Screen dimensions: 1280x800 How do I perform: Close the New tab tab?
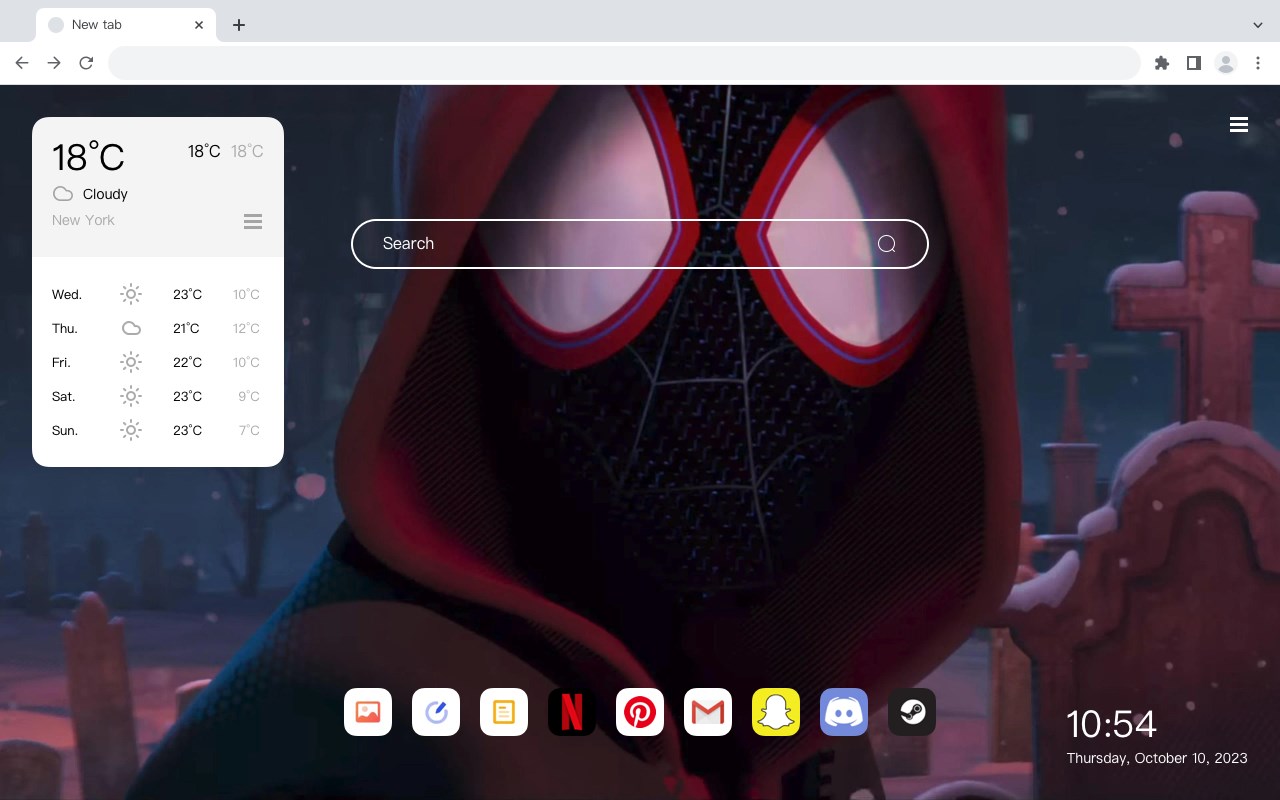pos(200,25)
